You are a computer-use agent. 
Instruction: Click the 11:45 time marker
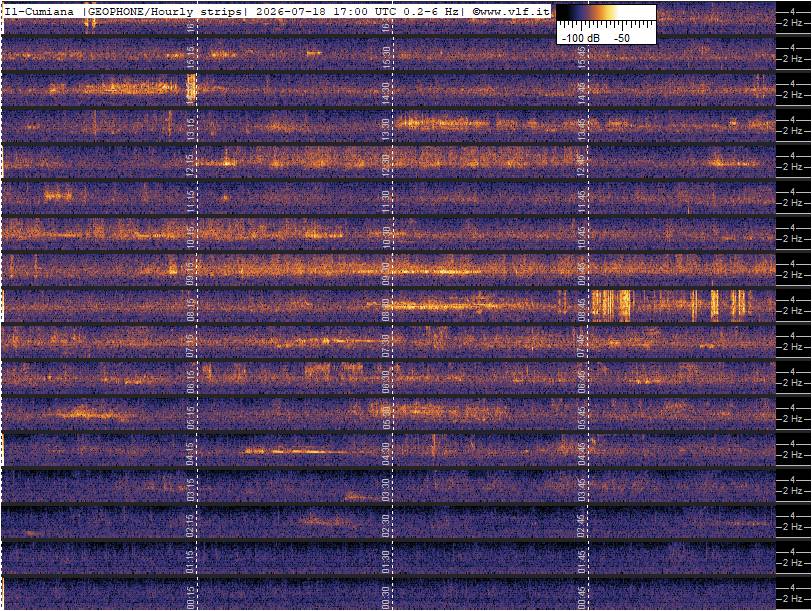[x=582, y=202]
